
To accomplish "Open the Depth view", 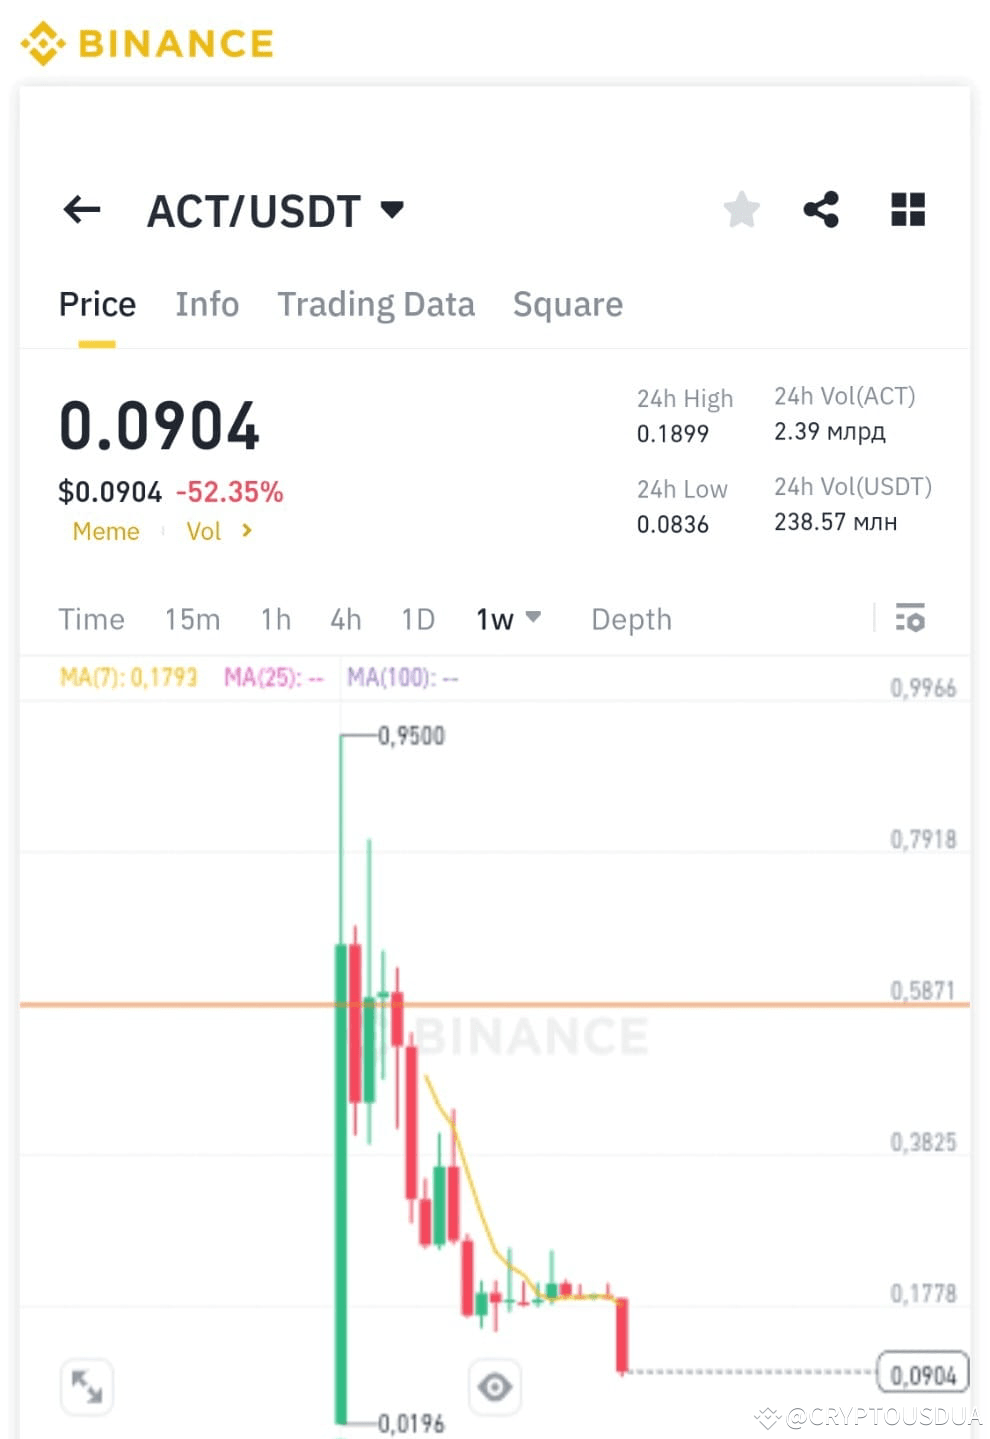I will (x=631, y=620).
